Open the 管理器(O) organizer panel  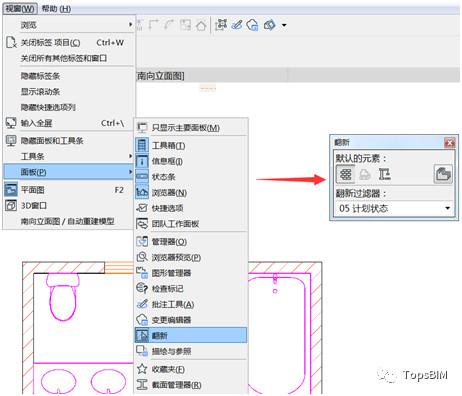pos(191,241)
